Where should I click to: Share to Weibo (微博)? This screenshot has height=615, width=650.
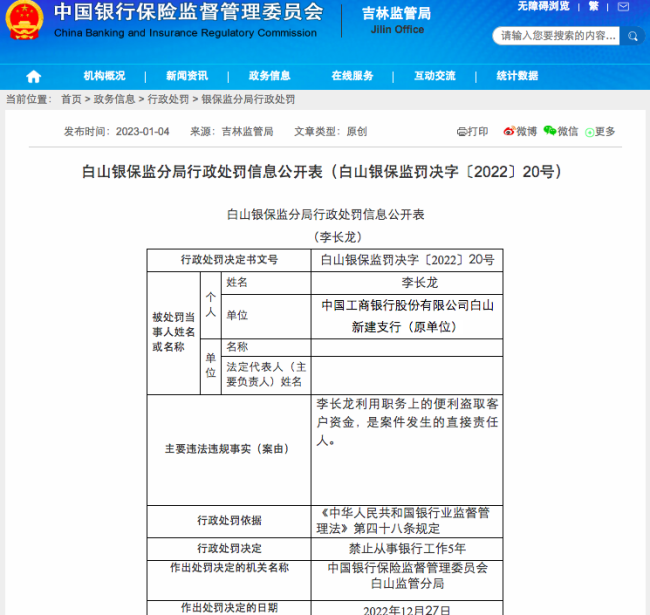point(520,131)
